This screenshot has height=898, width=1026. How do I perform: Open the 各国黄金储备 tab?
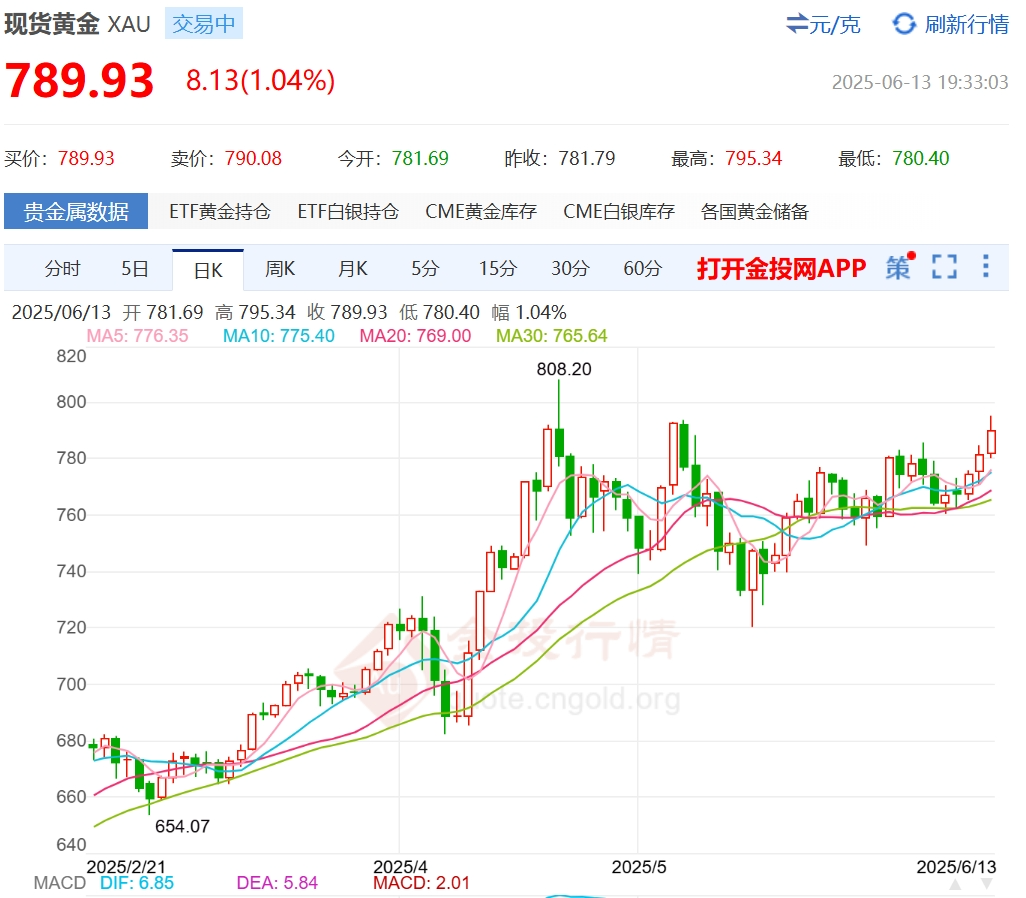pos(754,211)
